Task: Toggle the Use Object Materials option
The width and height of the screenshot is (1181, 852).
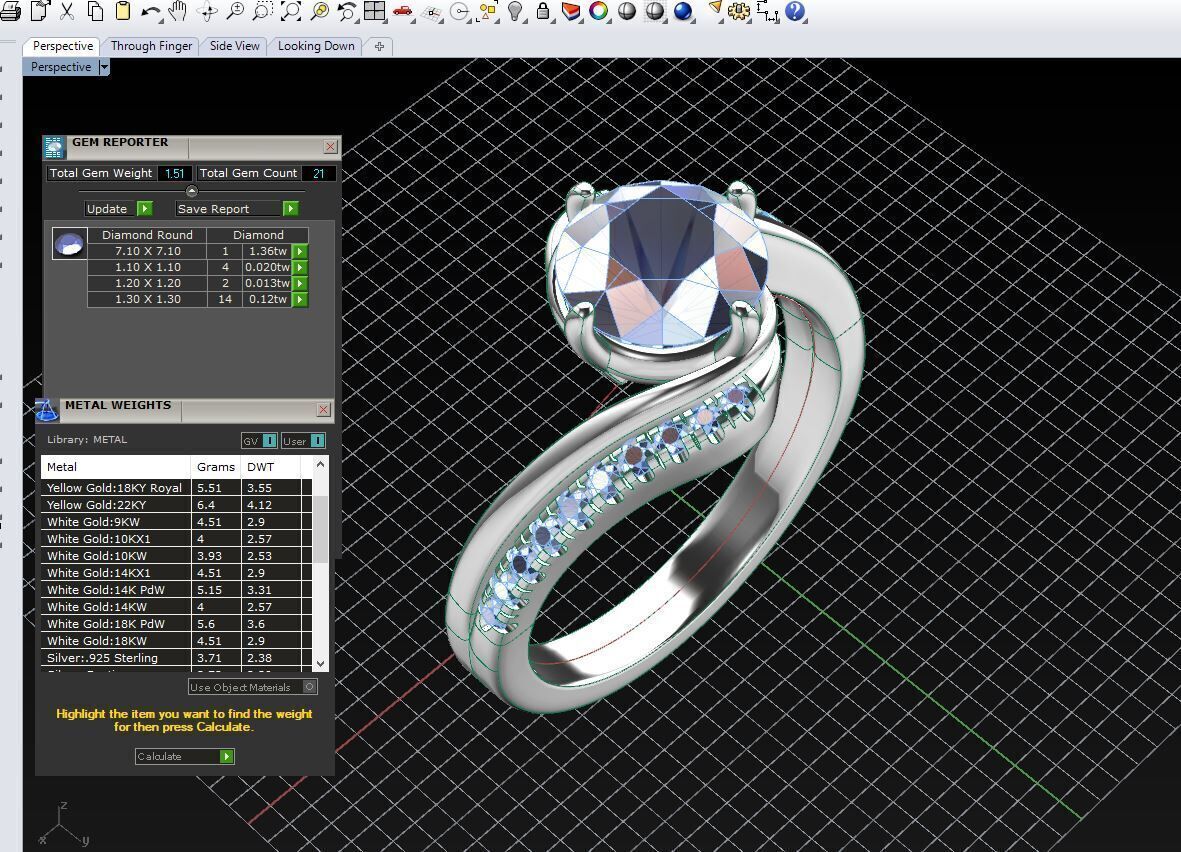Action: [252, 687]
